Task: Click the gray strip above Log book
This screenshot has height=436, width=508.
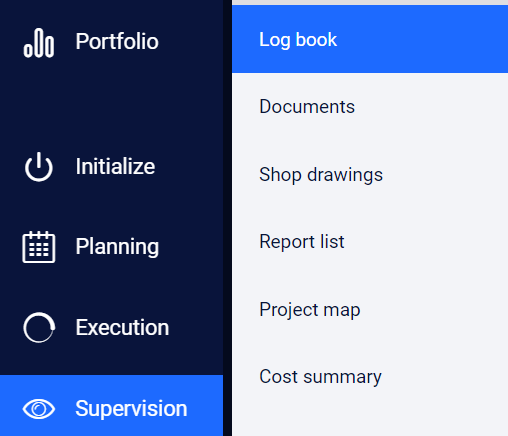Action: [x=370, y=2]
